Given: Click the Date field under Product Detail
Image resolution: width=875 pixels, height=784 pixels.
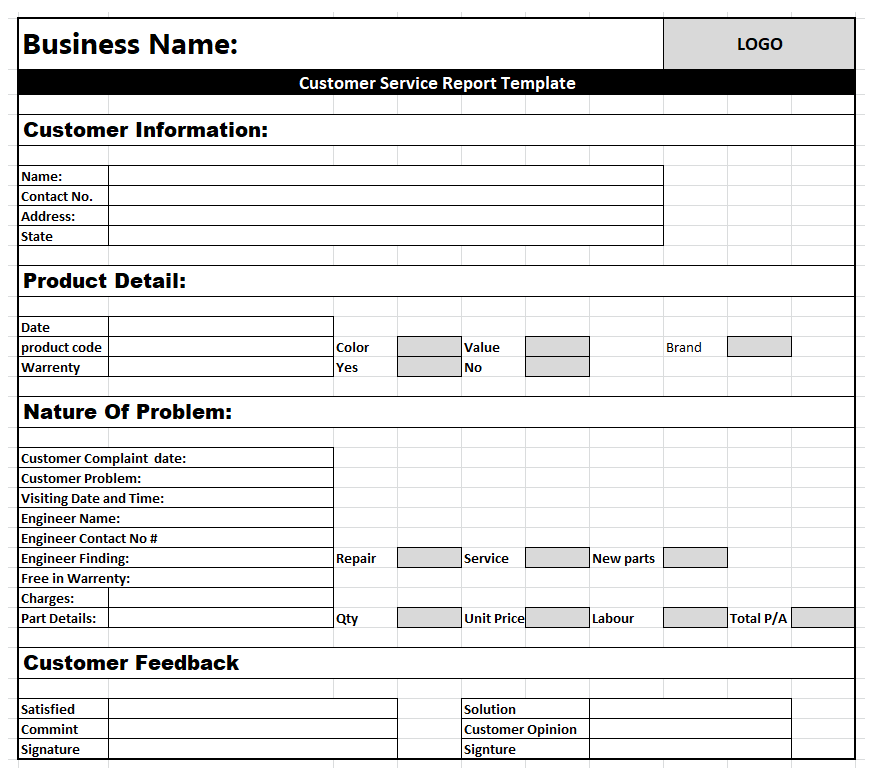Looking at the screenshot, I should (220, 327).
